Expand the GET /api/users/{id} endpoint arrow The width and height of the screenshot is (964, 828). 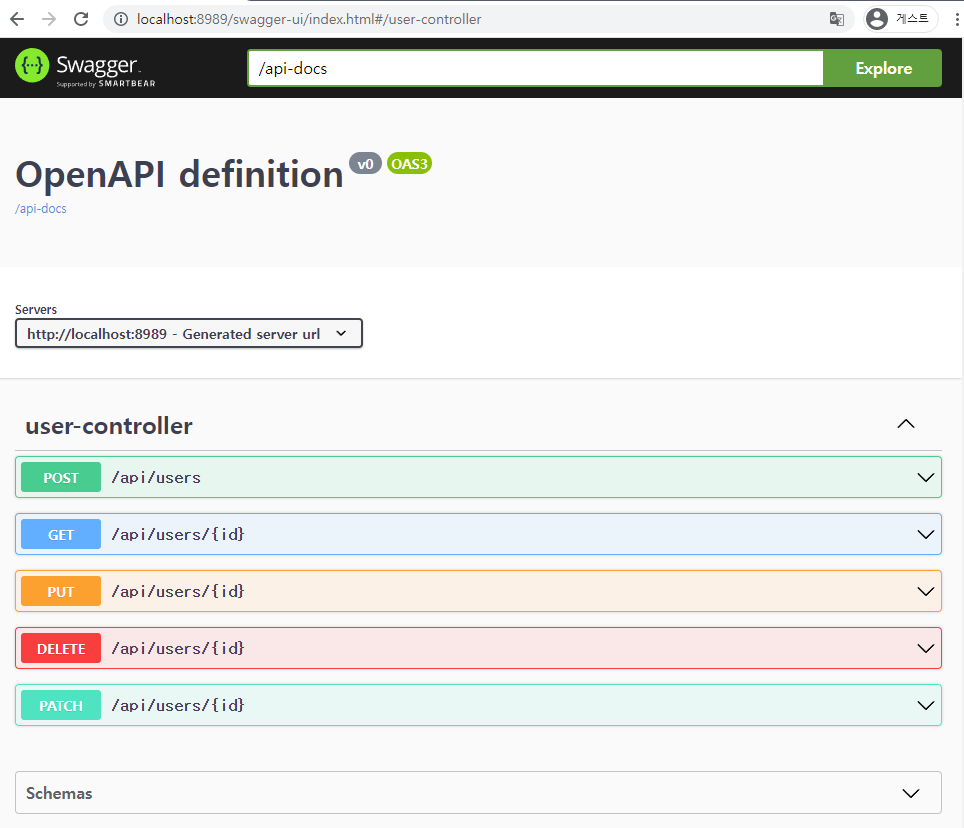[x=923, y=534]
